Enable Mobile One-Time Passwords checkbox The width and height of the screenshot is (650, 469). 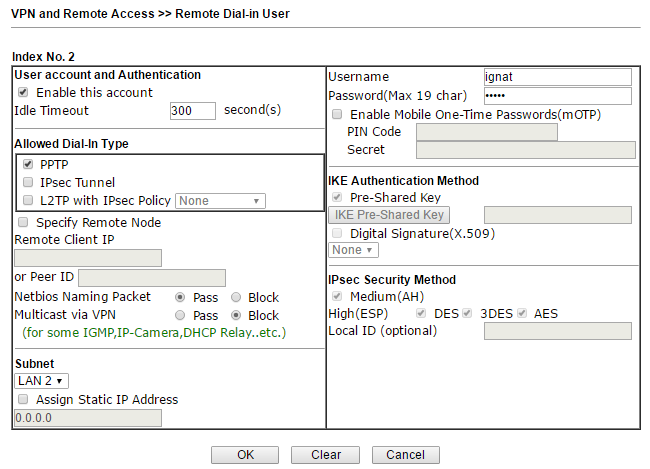[x=337, y=115]
